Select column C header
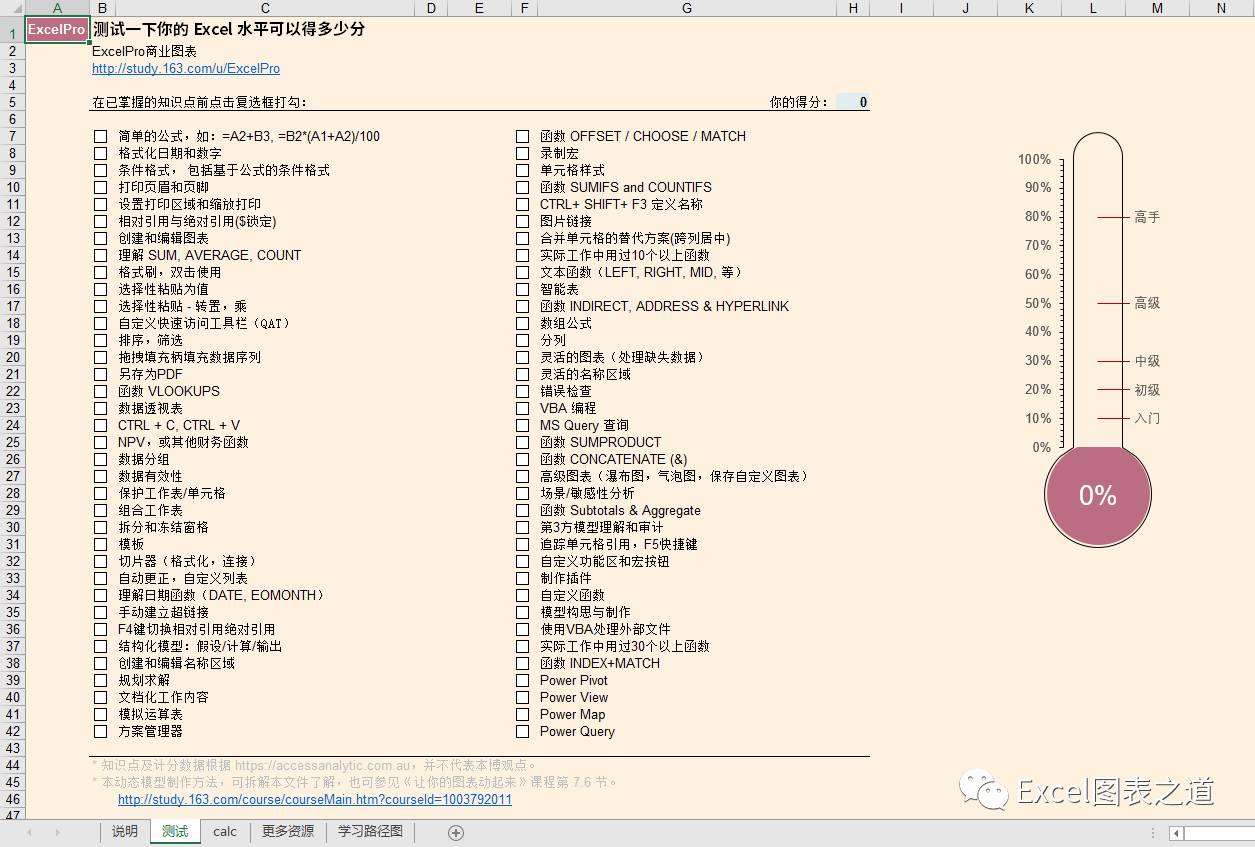 pyautogui.click(x=265, y=8)
